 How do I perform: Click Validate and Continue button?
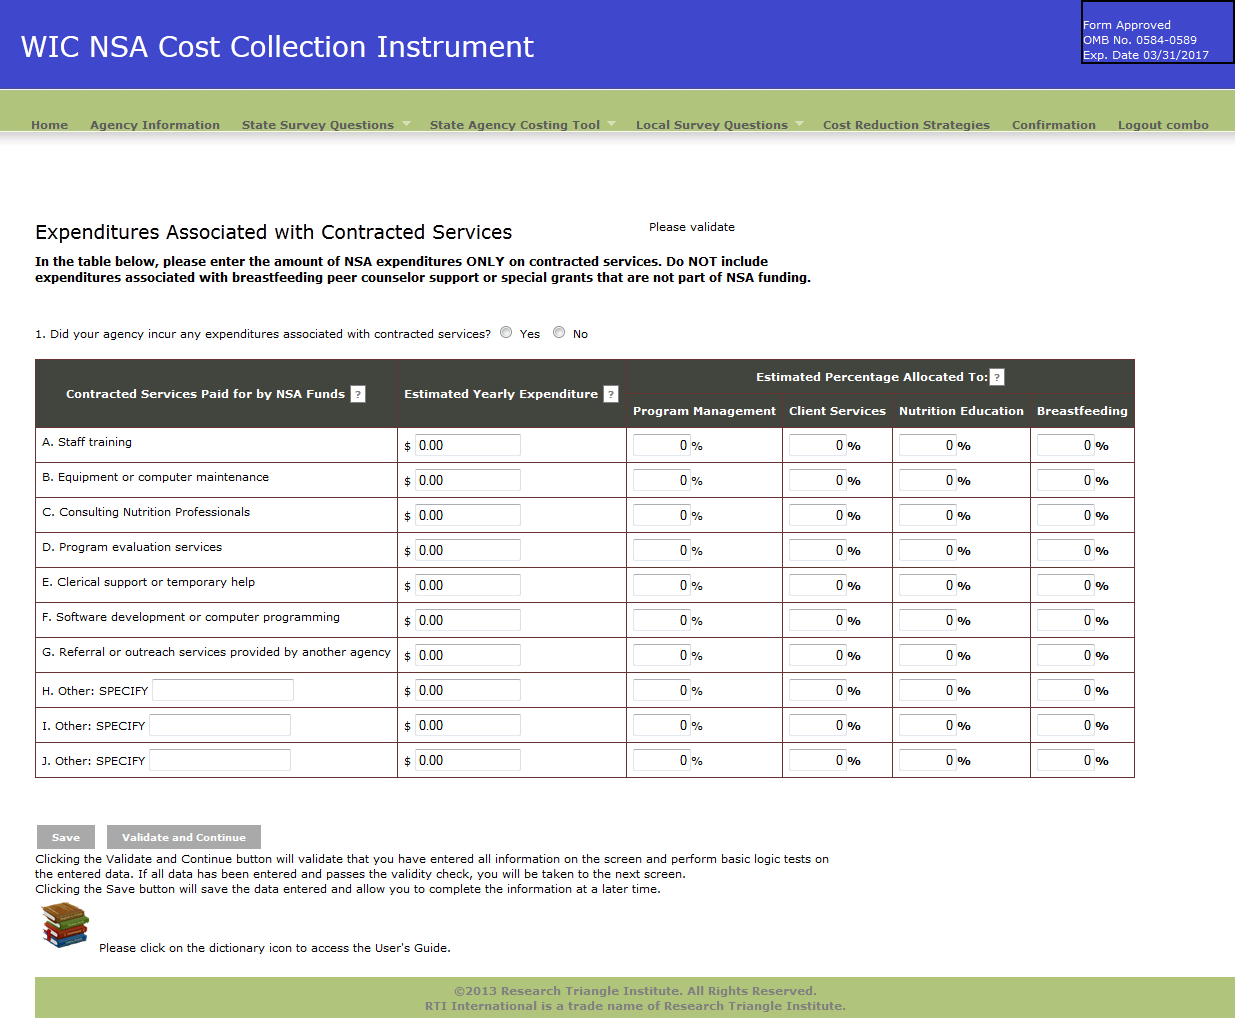[x=184, y=837]
